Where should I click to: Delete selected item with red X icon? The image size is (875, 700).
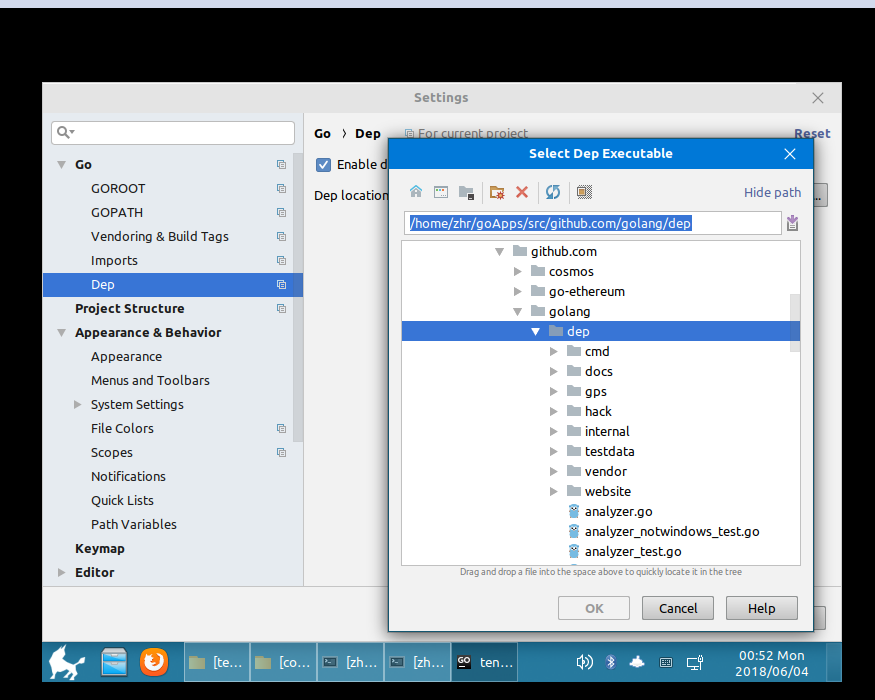point(522,192)
